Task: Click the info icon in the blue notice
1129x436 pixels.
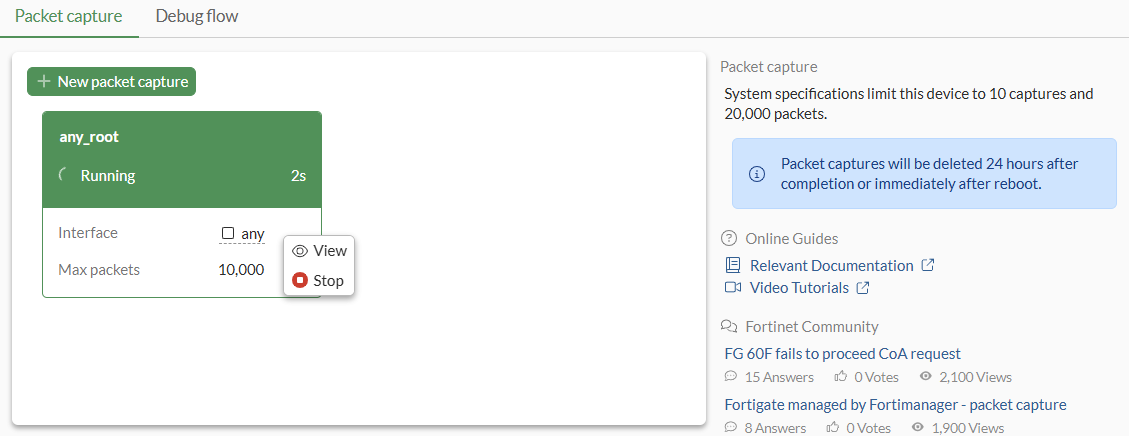Action: (x=757, y=174)
